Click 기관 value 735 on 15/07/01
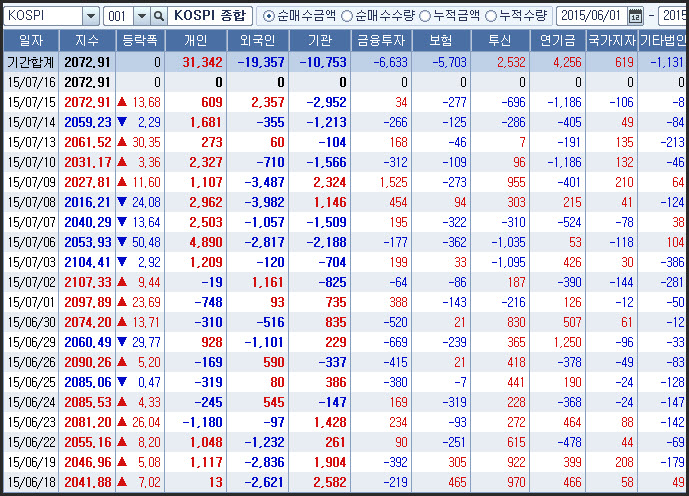This screenshot has height=496, width=689. coord(336,302)
